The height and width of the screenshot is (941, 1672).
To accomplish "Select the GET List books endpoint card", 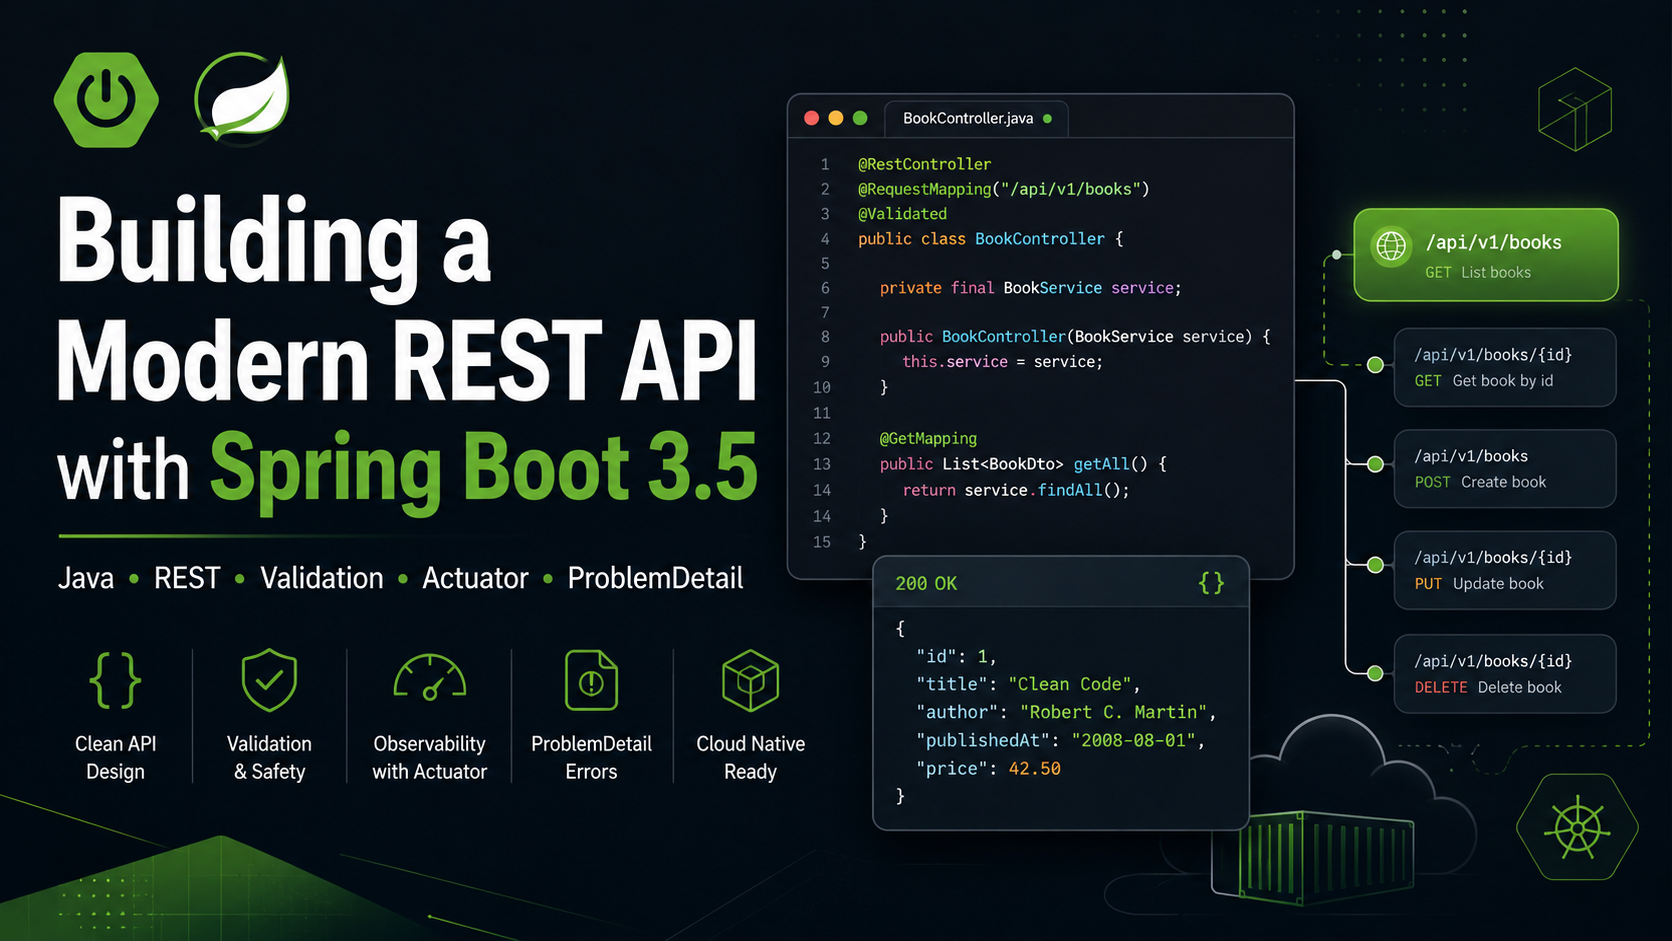I will [1486, 255].
